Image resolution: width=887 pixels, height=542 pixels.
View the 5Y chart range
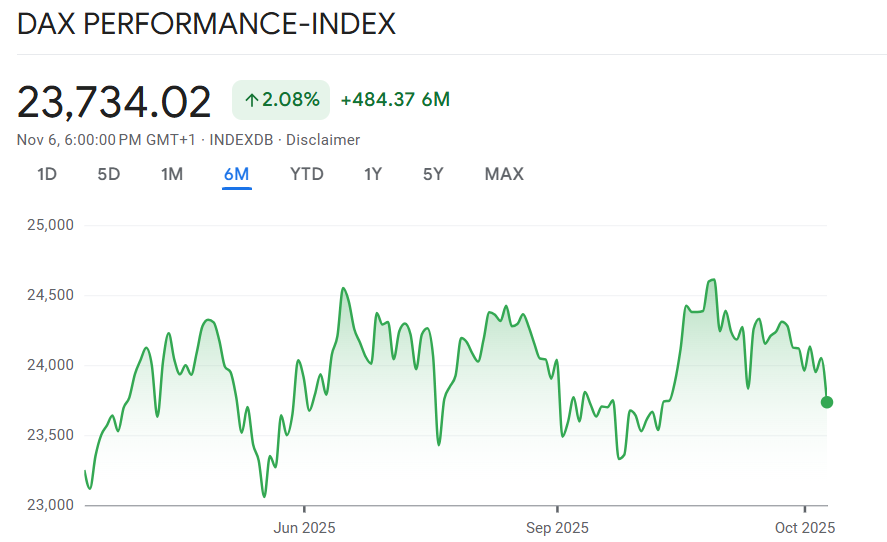click(x=433, y=174)
